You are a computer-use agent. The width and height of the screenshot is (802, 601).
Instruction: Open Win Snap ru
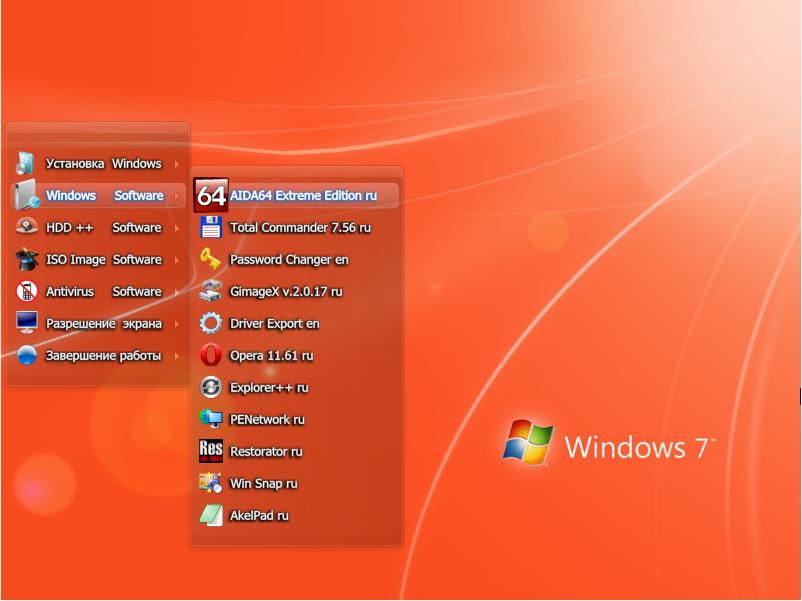click(296, 483)
